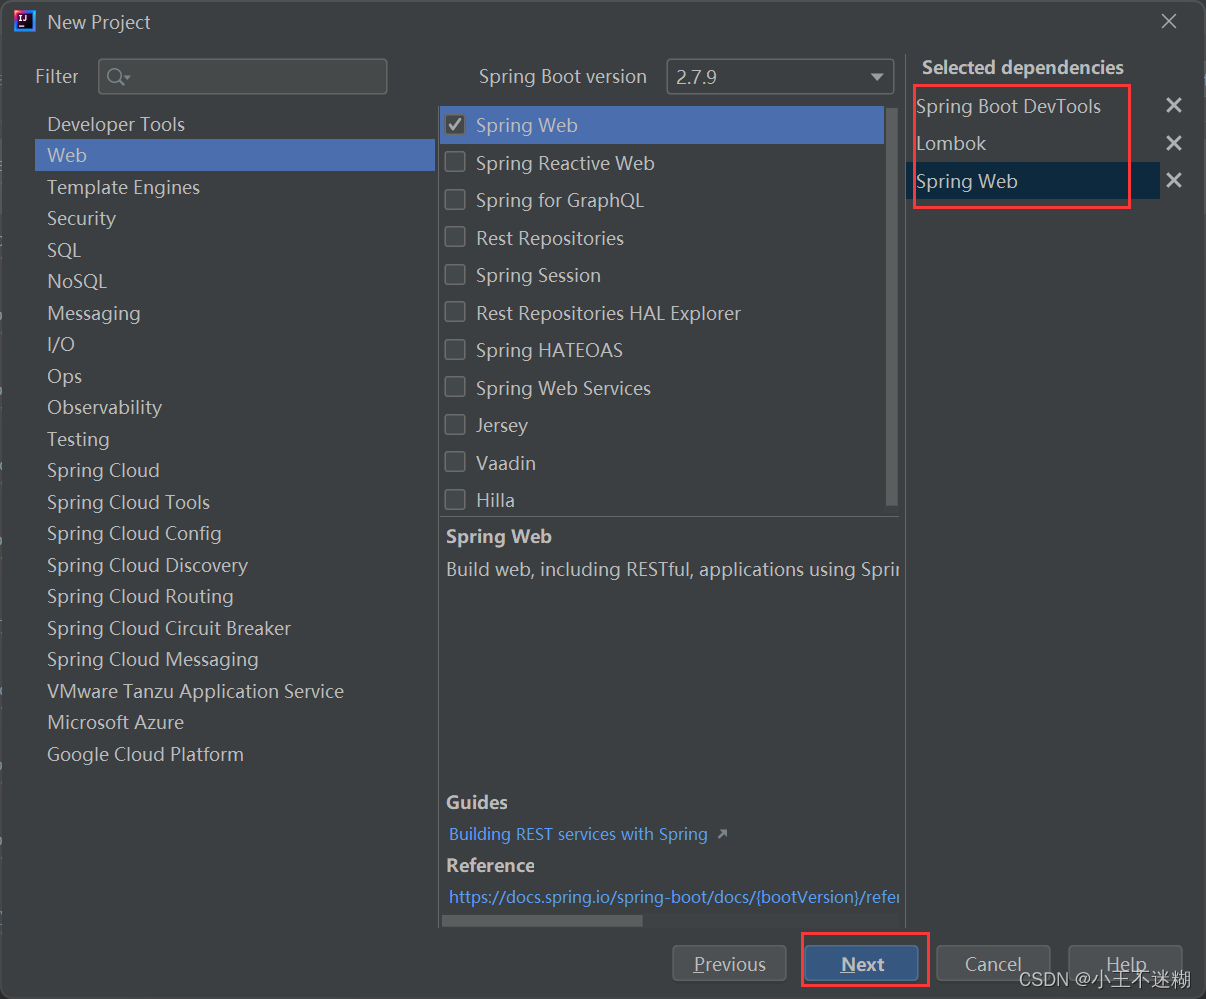Remove Lombok from selected dependencies
Image resolution: width=1206 pixels, height=999 pixels.
[1174, 143]
